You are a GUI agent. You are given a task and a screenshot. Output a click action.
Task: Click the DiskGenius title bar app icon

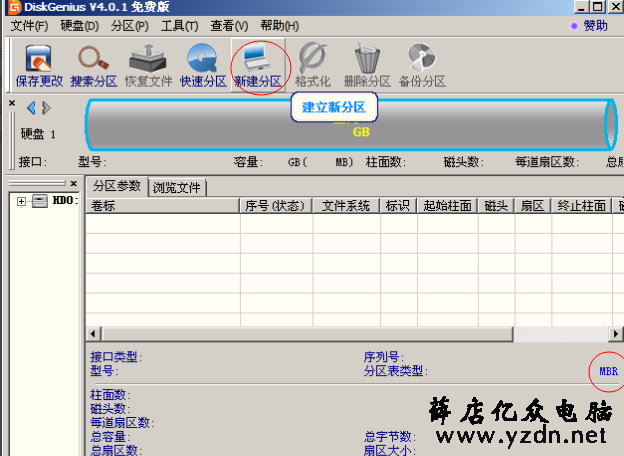[14, 7]
